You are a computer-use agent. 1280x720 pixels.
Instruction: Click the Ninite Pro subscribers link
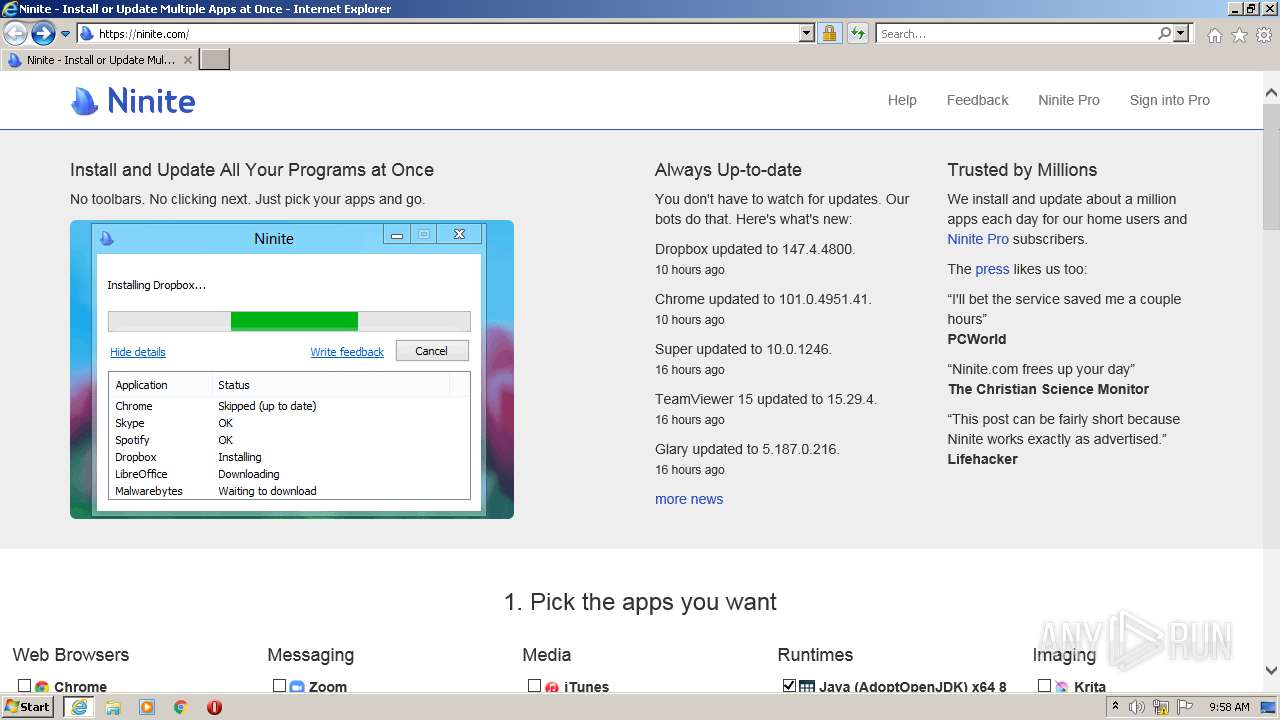(x=978, y=239)
